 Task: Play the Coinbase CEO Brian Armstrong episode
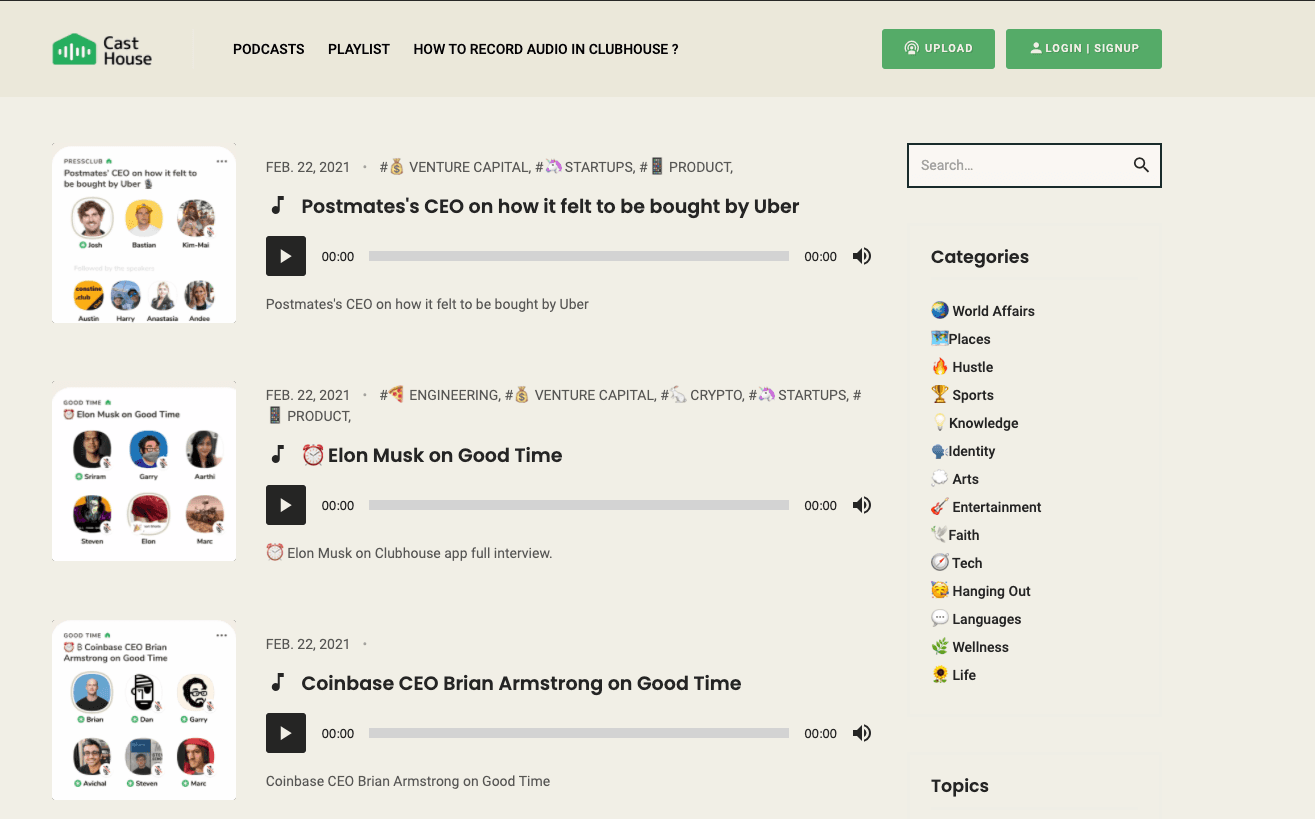click(286, 733)
